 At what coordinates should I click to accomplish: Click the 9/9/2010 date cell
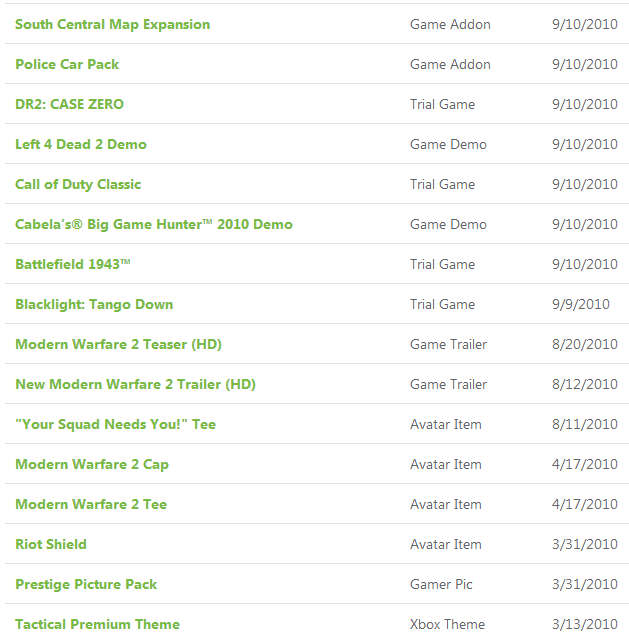[x=581, y=304]
